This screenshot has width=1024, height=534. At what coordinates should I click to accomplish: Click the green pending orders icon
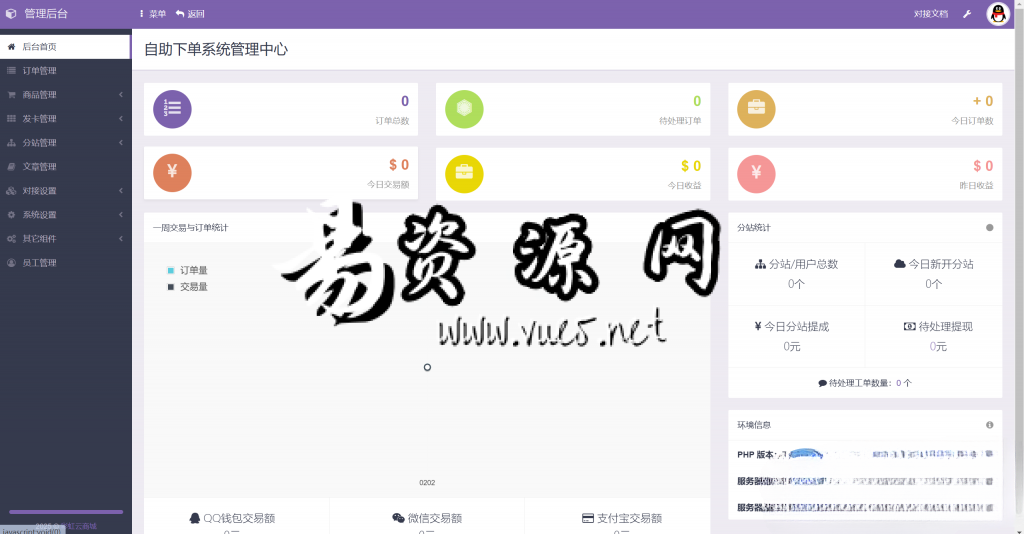(x=464, y=109)
